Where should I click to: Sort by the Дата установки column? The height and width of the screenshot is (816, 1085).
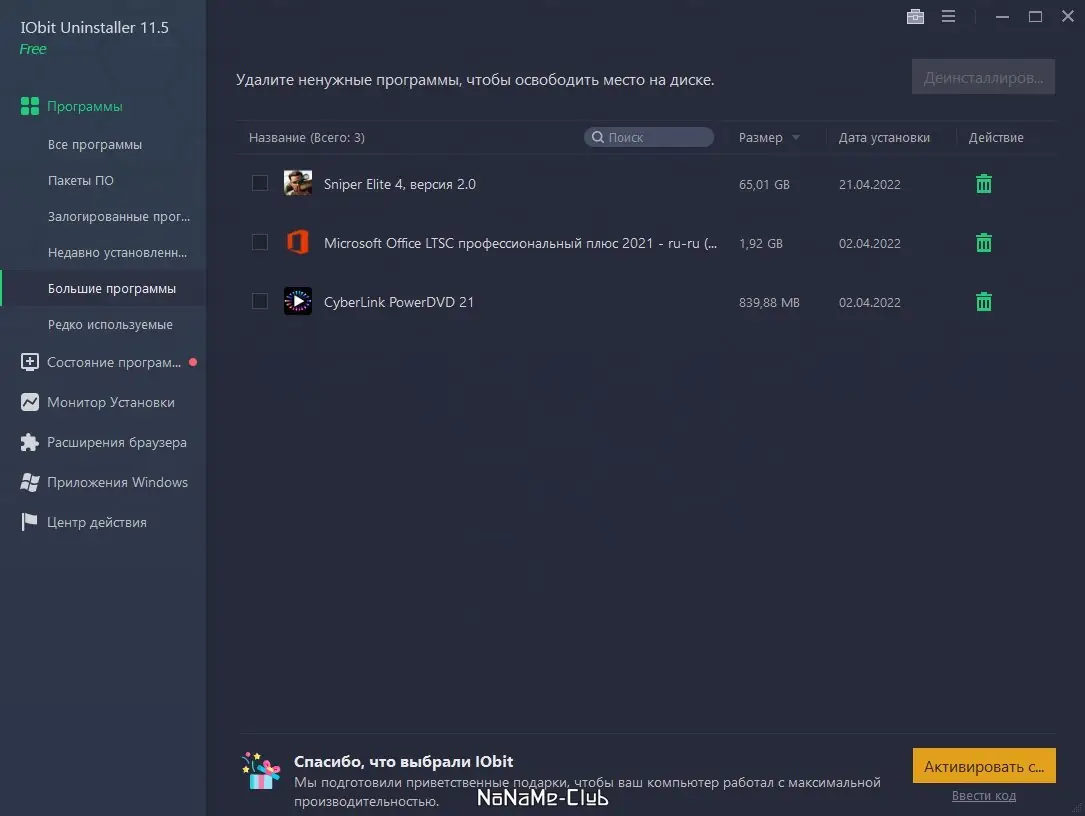884,138
